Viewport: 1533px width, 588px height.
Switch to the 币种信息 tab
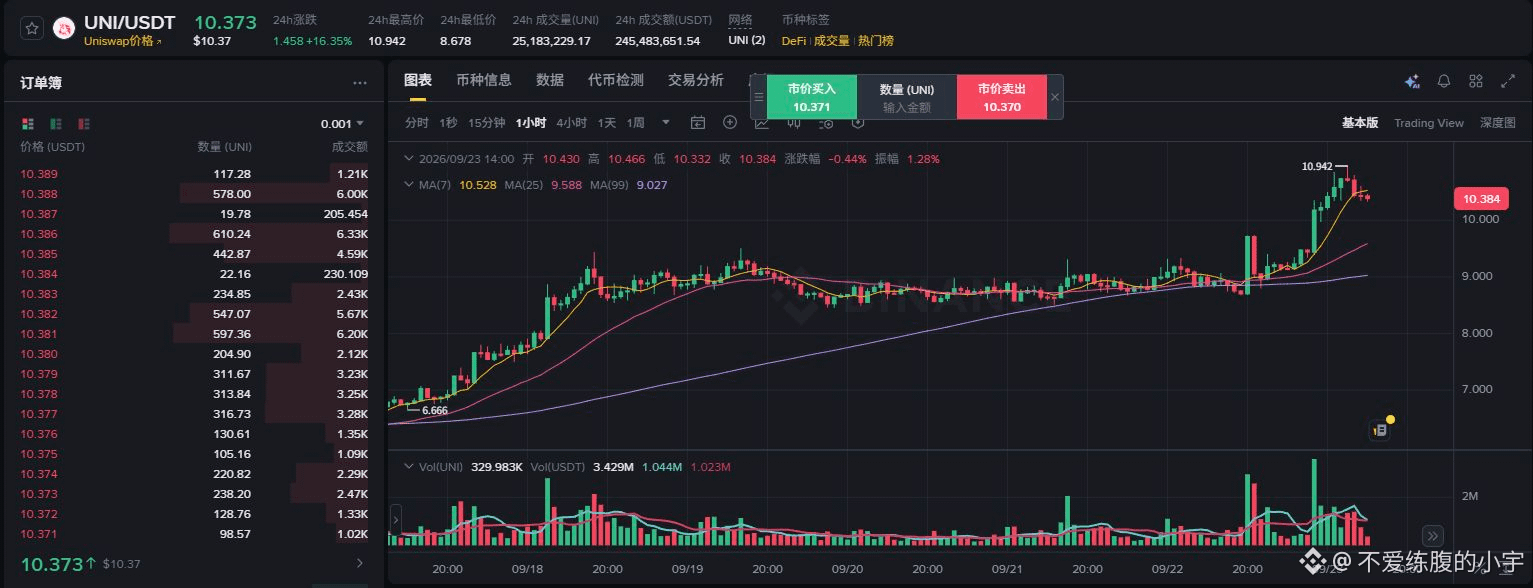coord(484,80)
